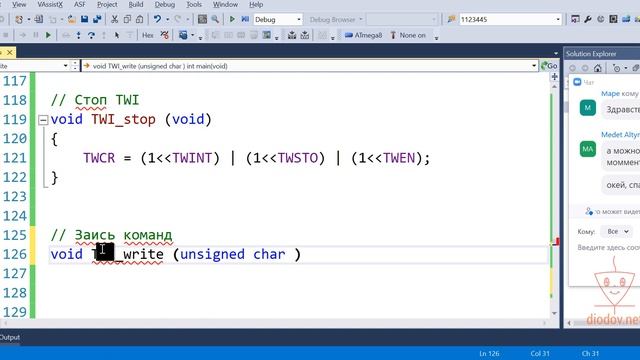Click the chip icon beside the wrench

click(613, 19)
